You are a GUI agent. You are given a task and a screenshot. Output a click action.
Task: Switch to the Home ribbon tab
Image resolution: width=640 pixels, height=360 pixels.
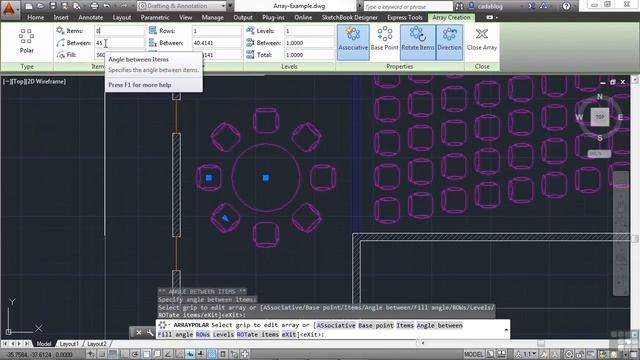pyautogui.click(x=36, y=18)
